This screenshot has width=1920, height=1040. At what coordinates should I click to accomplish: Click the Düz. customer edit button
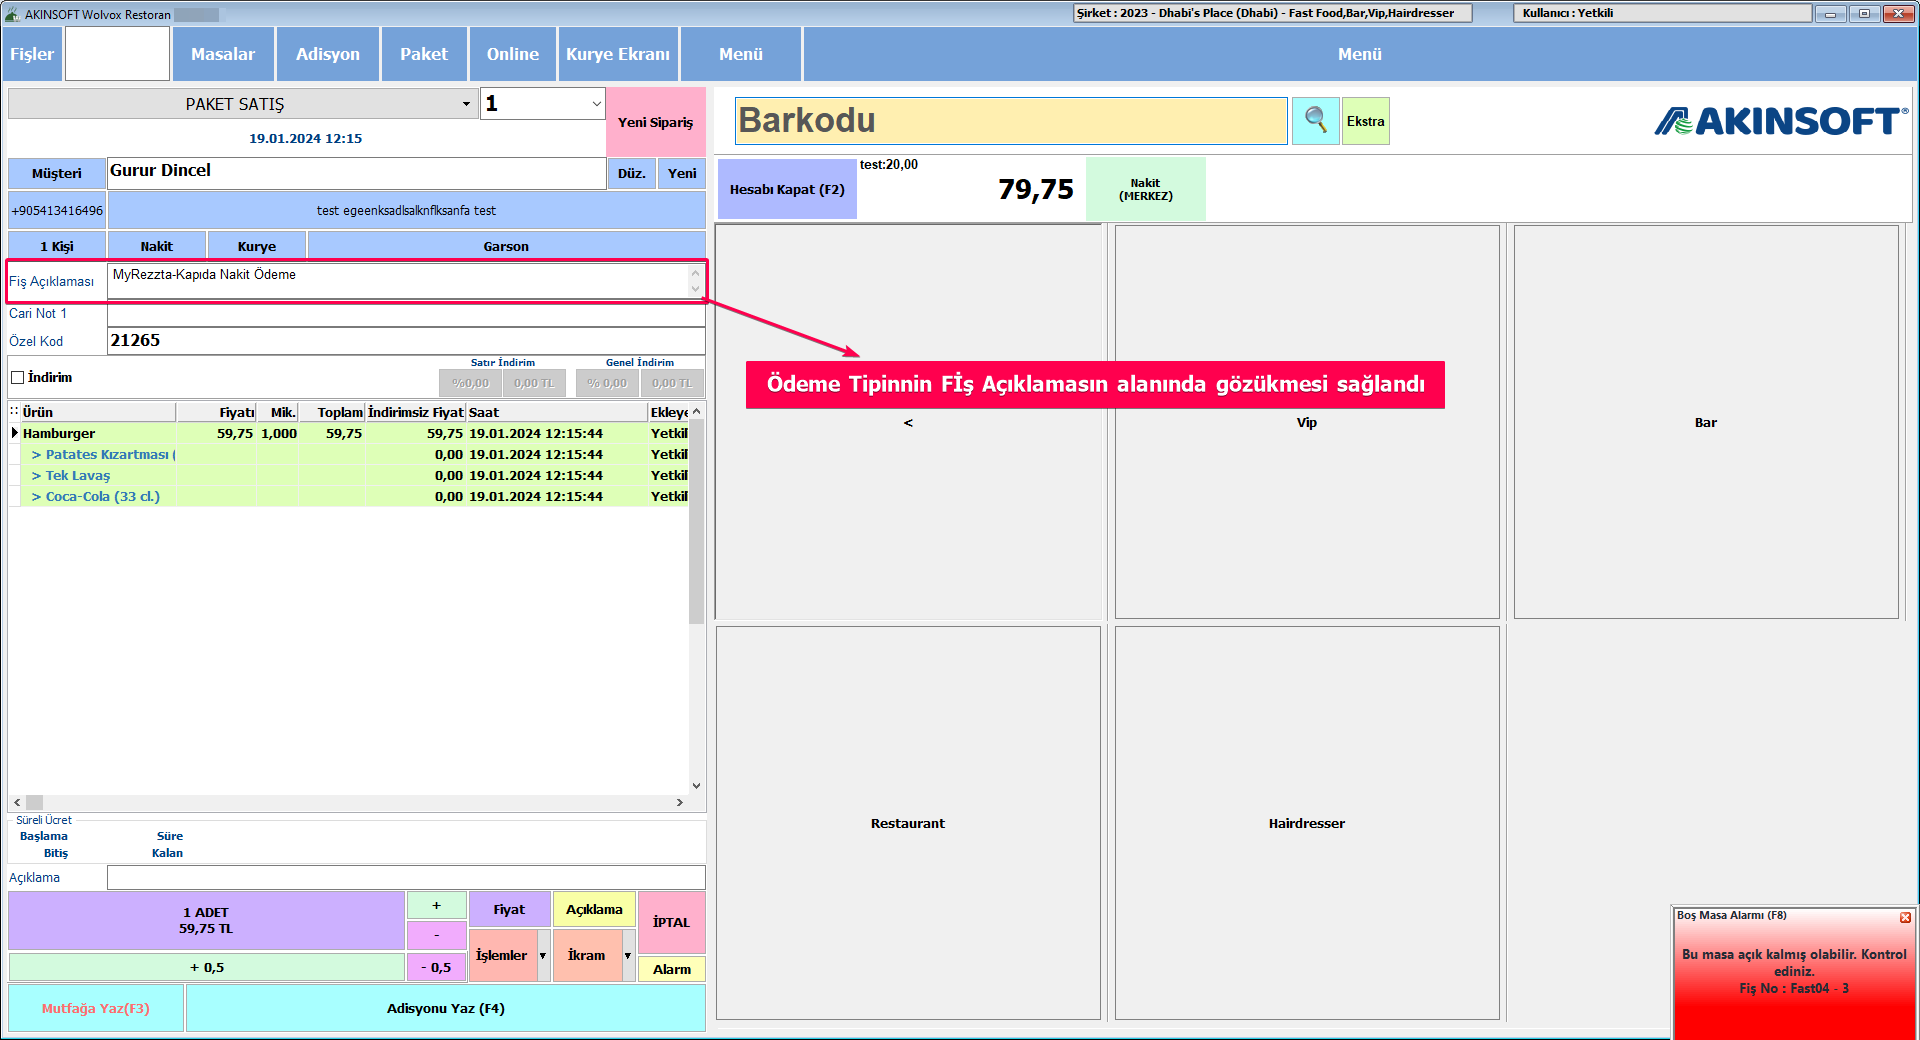(x=632, y=173)
